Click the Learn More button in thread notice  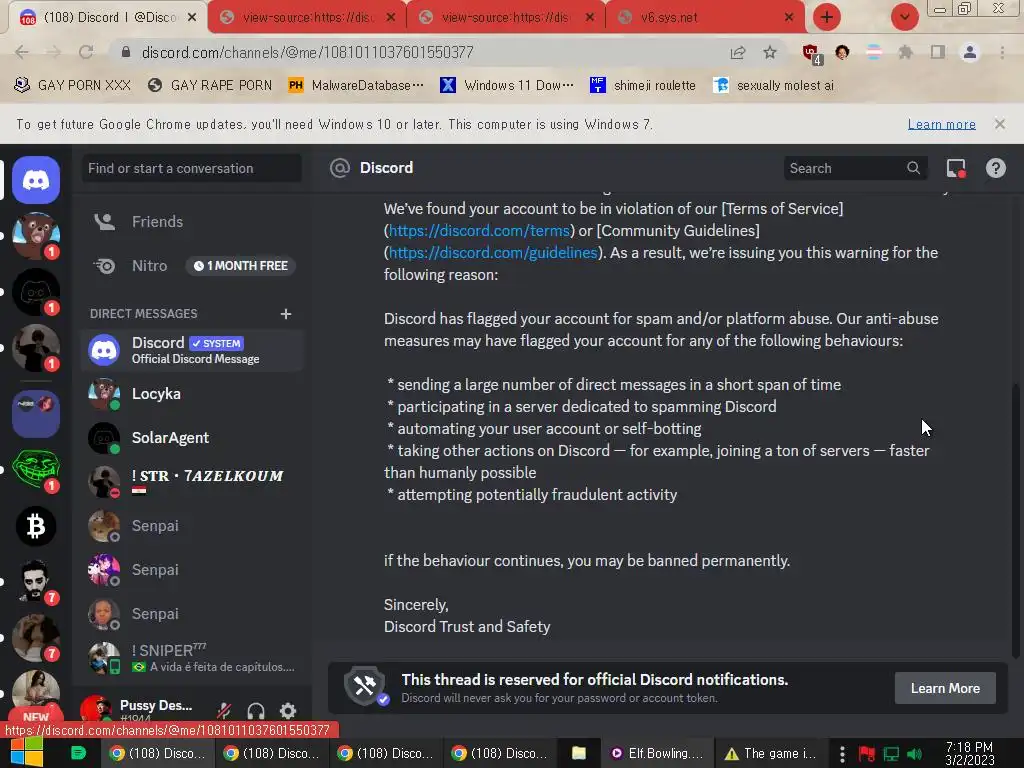[x=945, y=688]
